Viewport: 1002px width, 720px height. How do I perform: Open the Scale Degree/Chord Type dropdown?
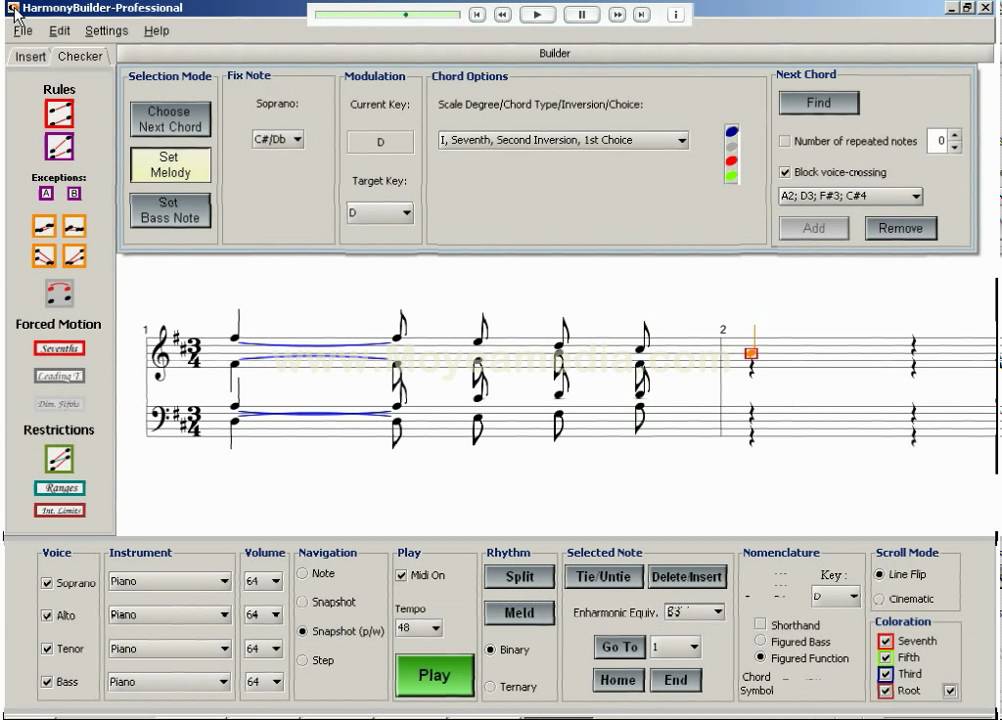[563, 140]
